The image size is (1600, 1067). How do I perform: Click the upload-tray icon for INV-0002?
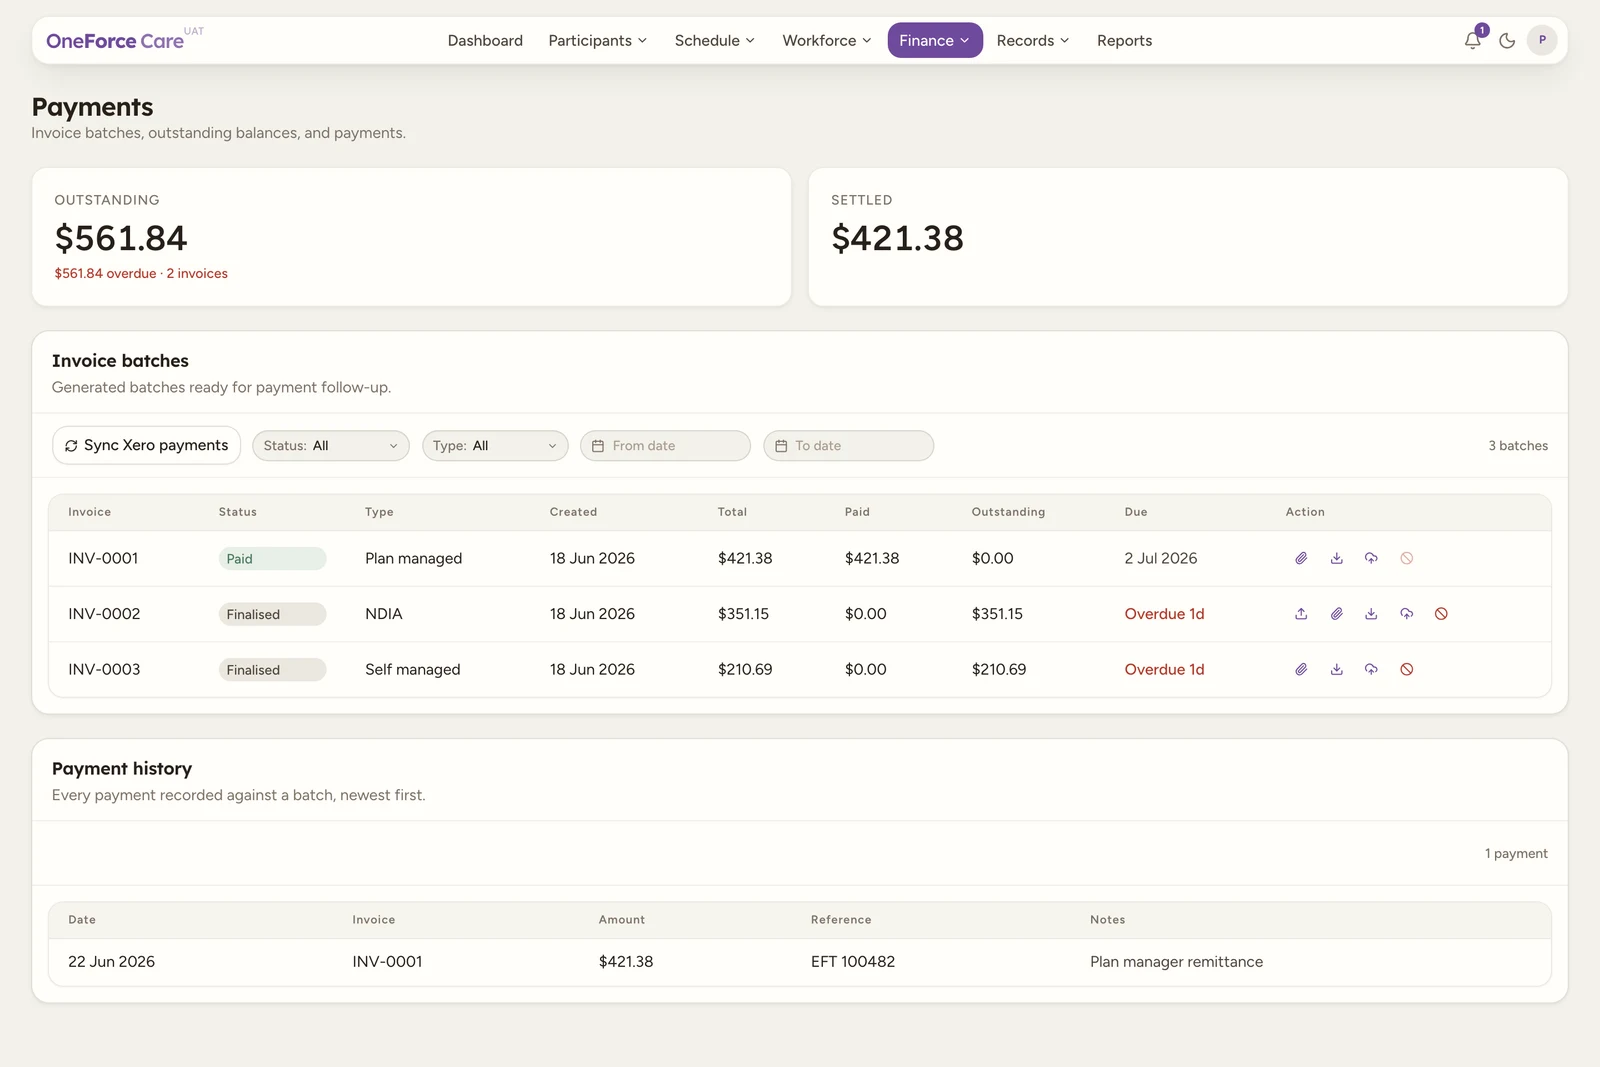1301,614
